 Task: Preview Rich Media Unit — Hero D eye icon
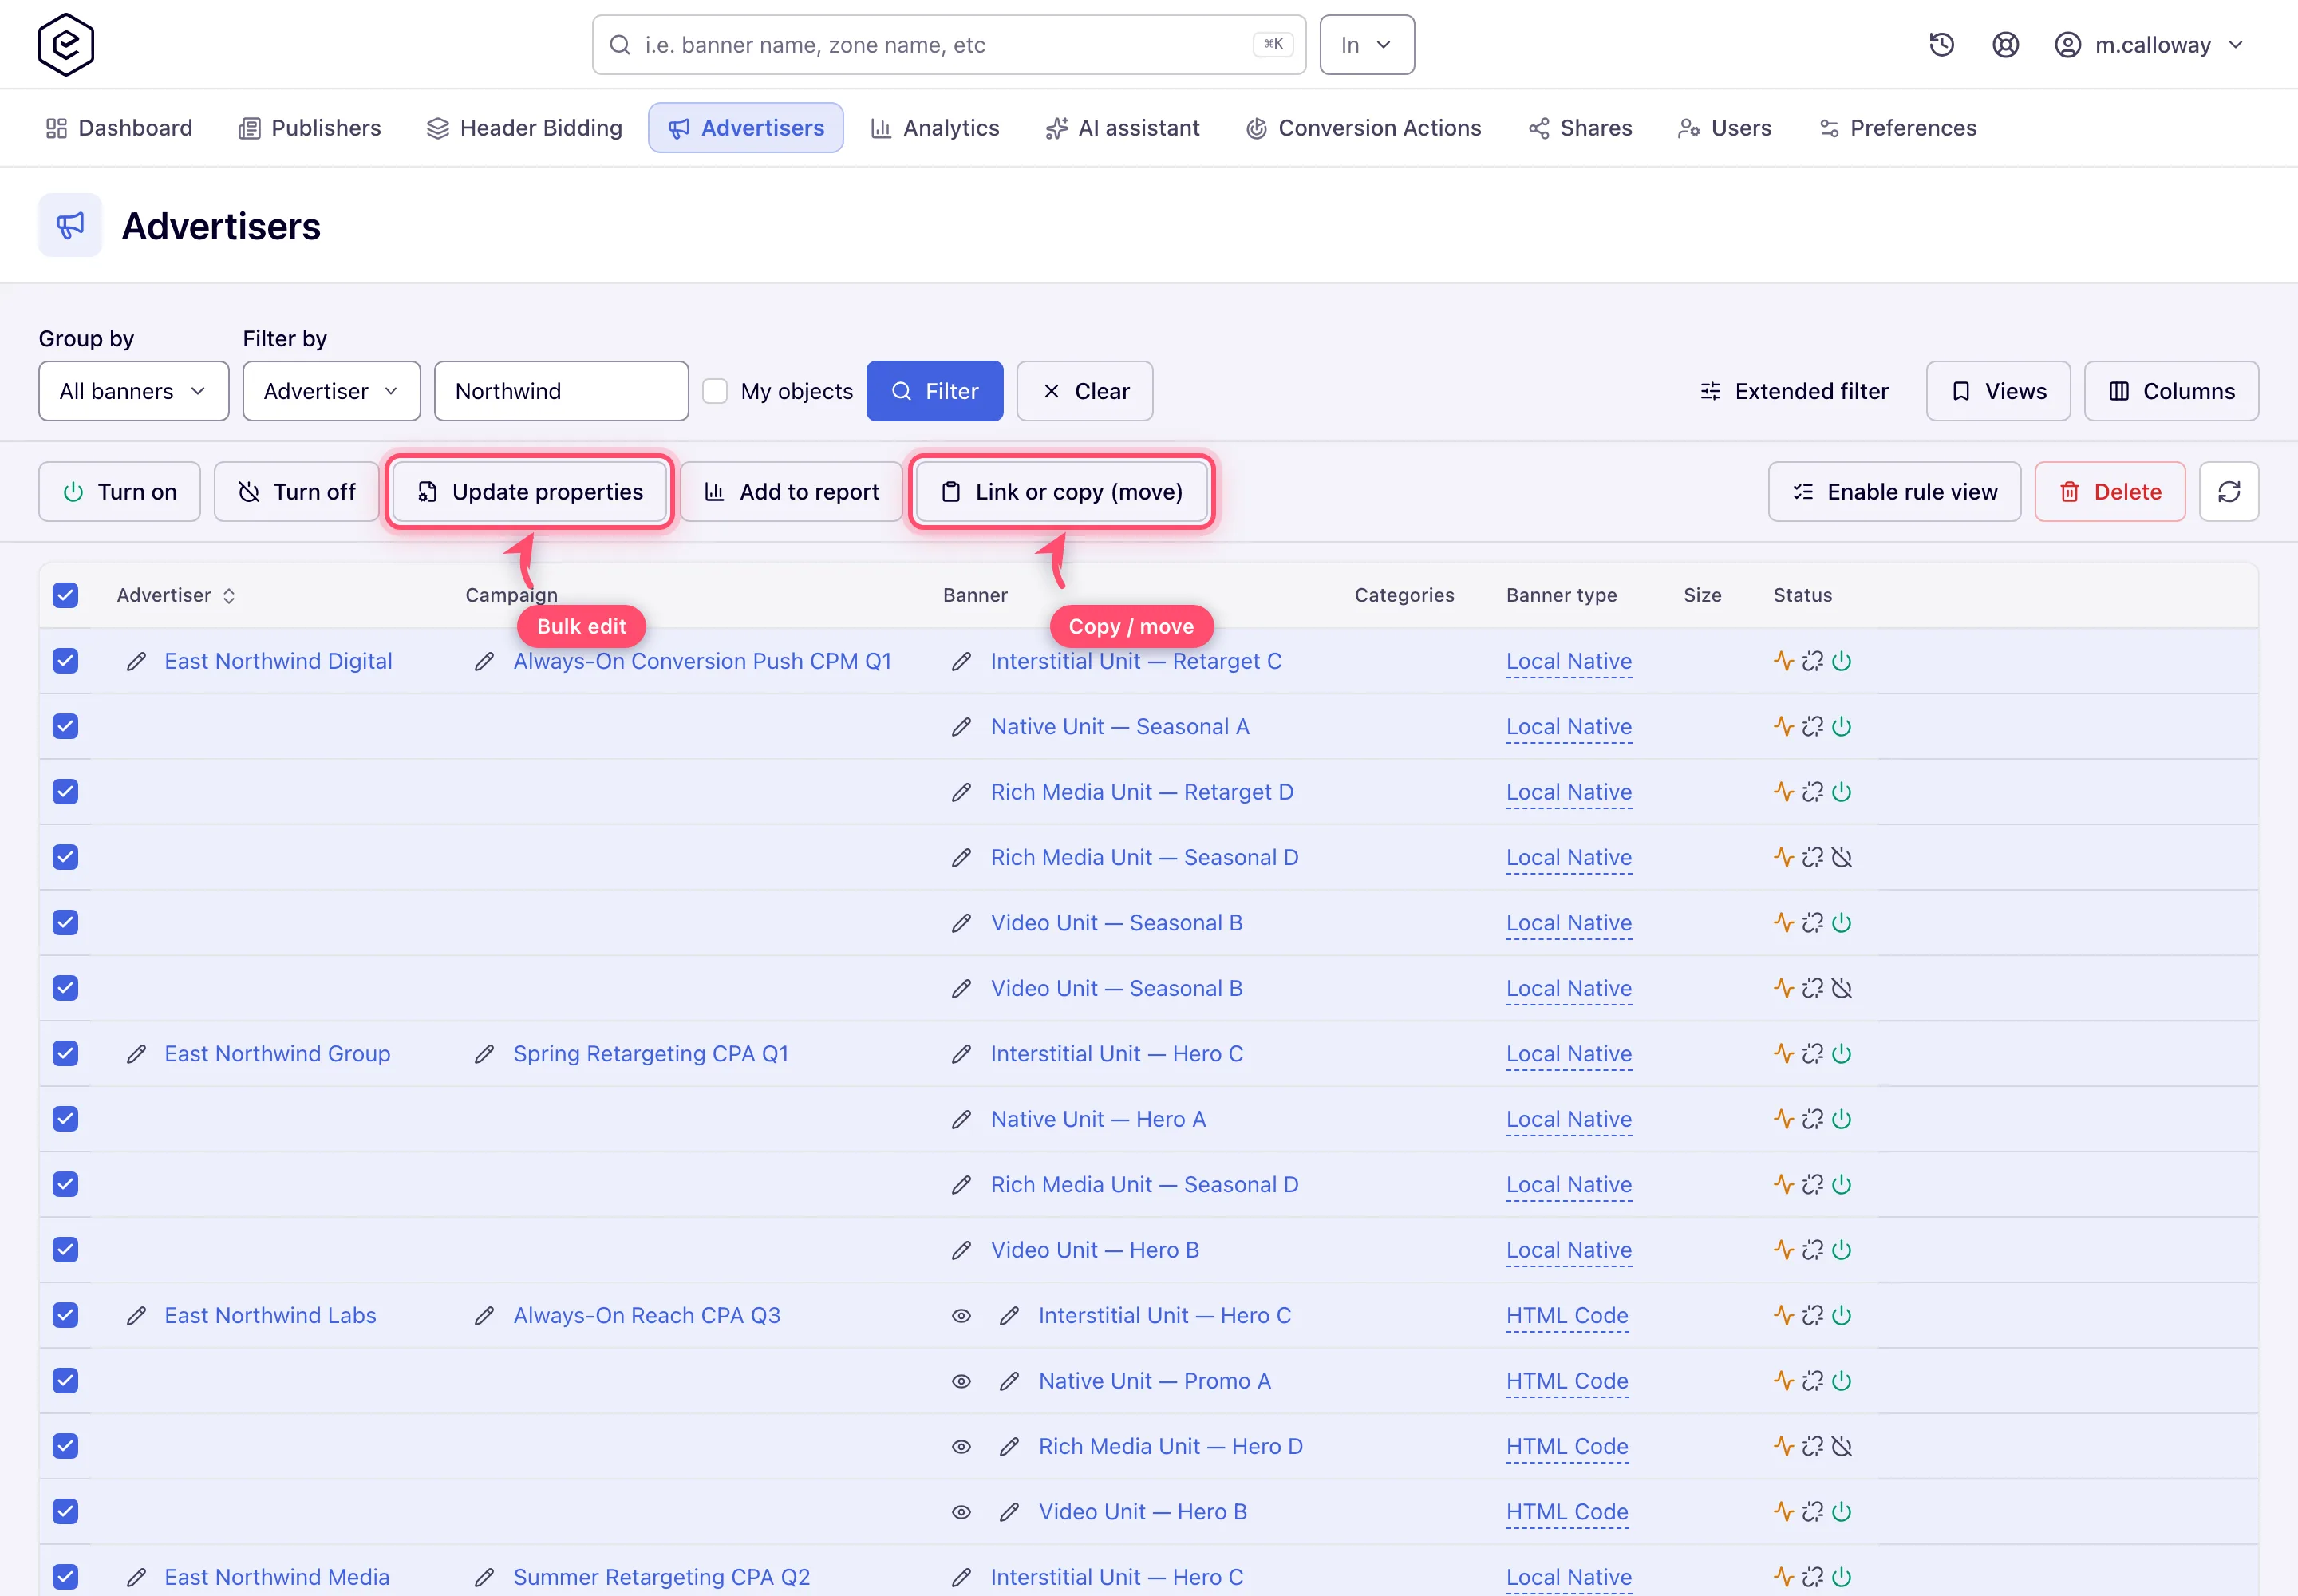pos(961,1447)
